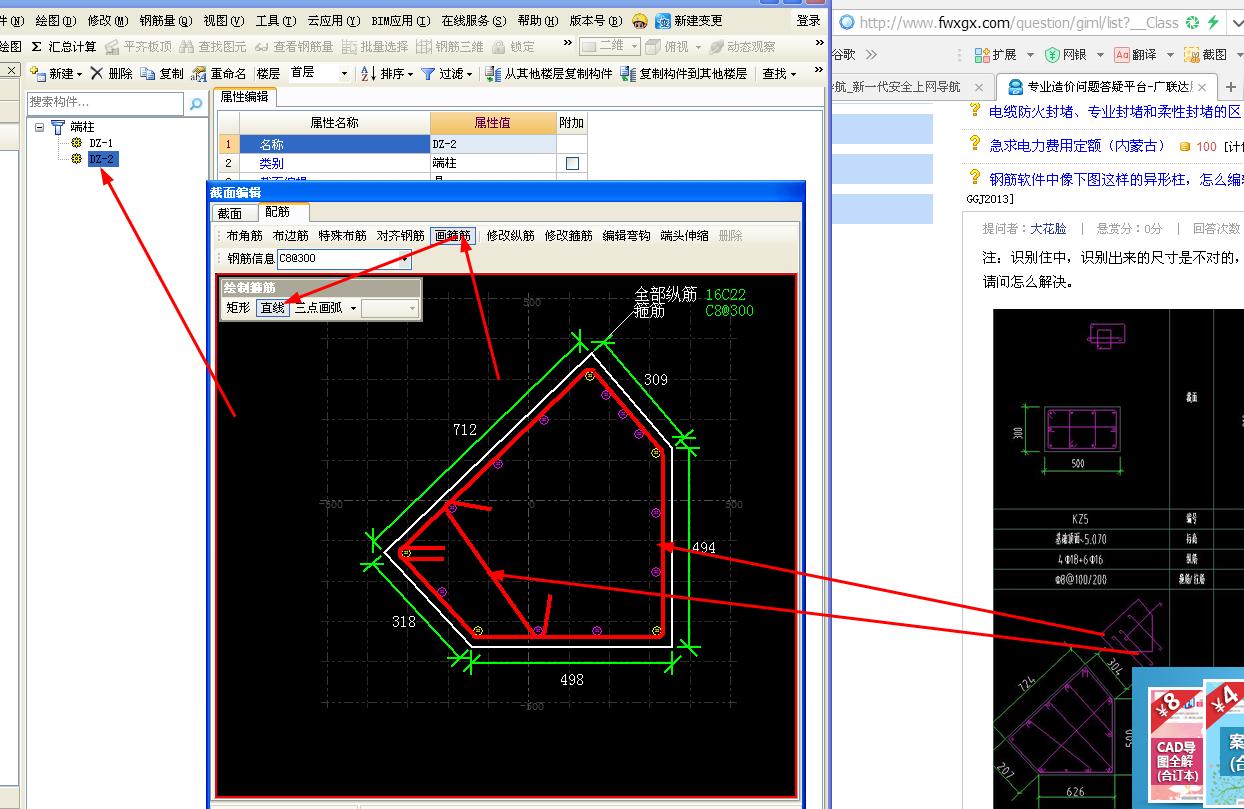Screen dimensions: 1244x809
Task: Click the 扩展 extensions icon in browser
Action: pyautogui.click(x=982, y=55)
